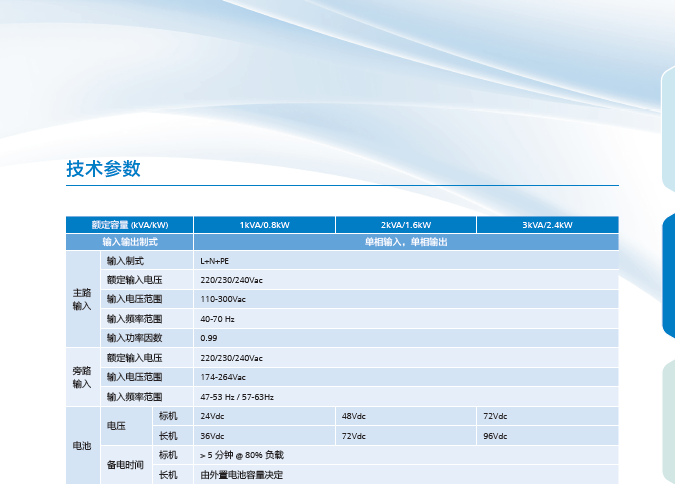Viewport: 675px width, 484px height.
Task: Click the 技术参数 section heading
Action: (x=103, y=169)
